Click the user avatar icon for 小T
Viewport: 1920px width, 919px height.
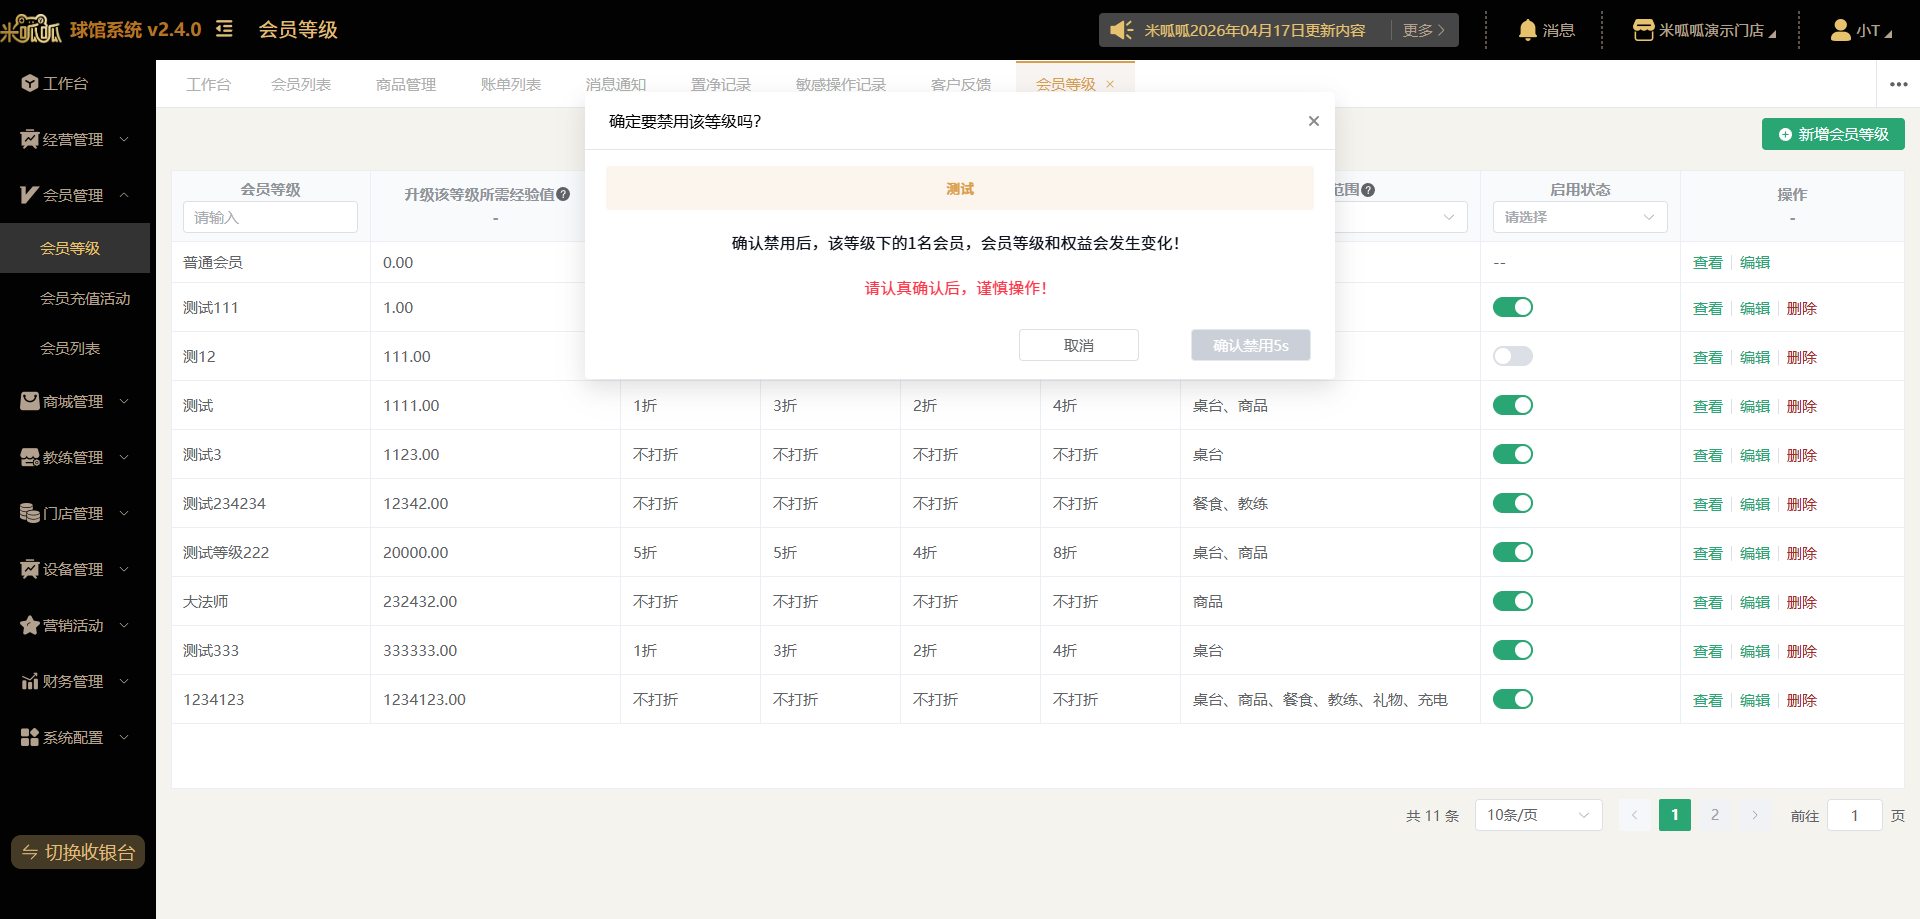(x=1840, y=30)
